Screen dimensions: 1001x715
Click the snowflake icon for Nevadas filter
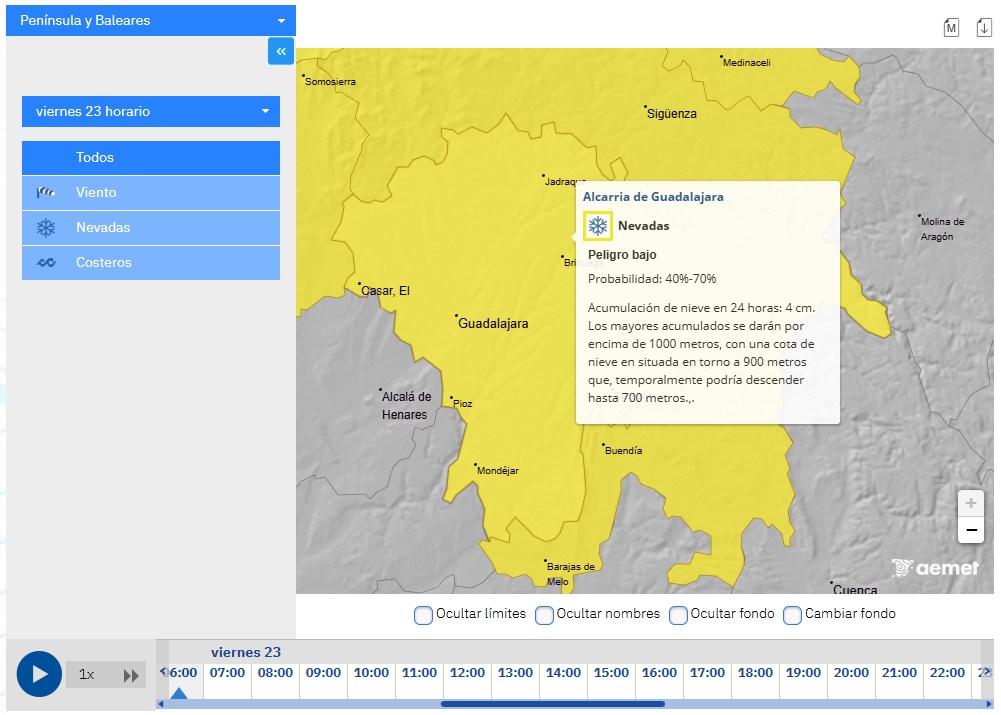(46, 228)
